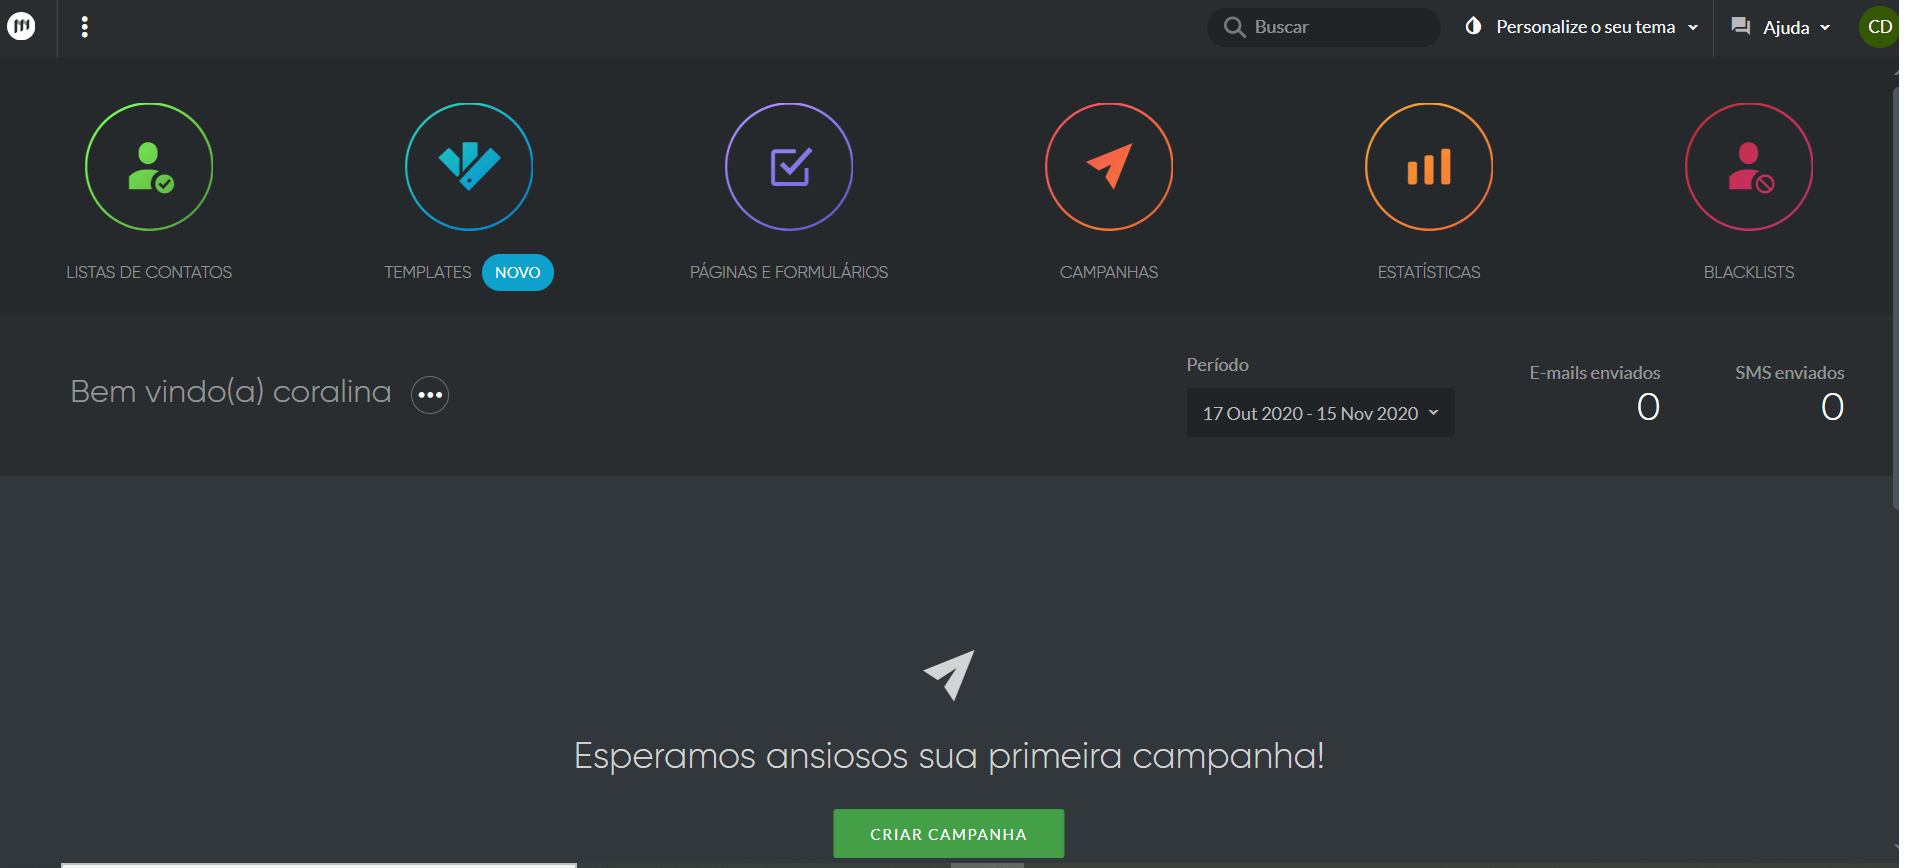Go to ESTATÍSTICAS label
Viewport: 1906px width, 868px height.
[1429, 272]
